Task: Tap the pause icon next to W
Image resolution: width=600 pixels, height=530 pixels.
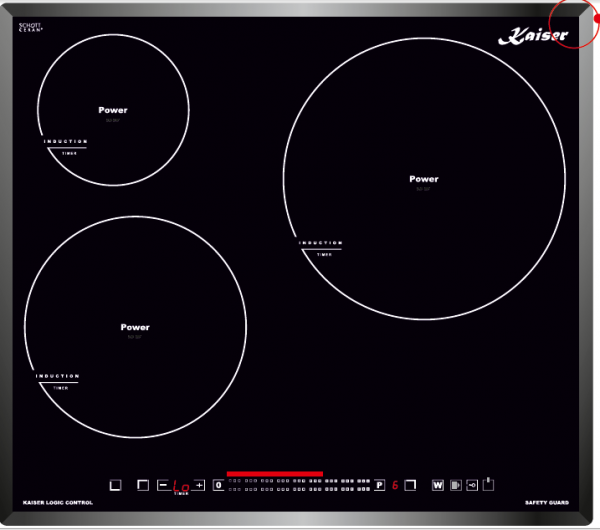Action: coord(455,485)
